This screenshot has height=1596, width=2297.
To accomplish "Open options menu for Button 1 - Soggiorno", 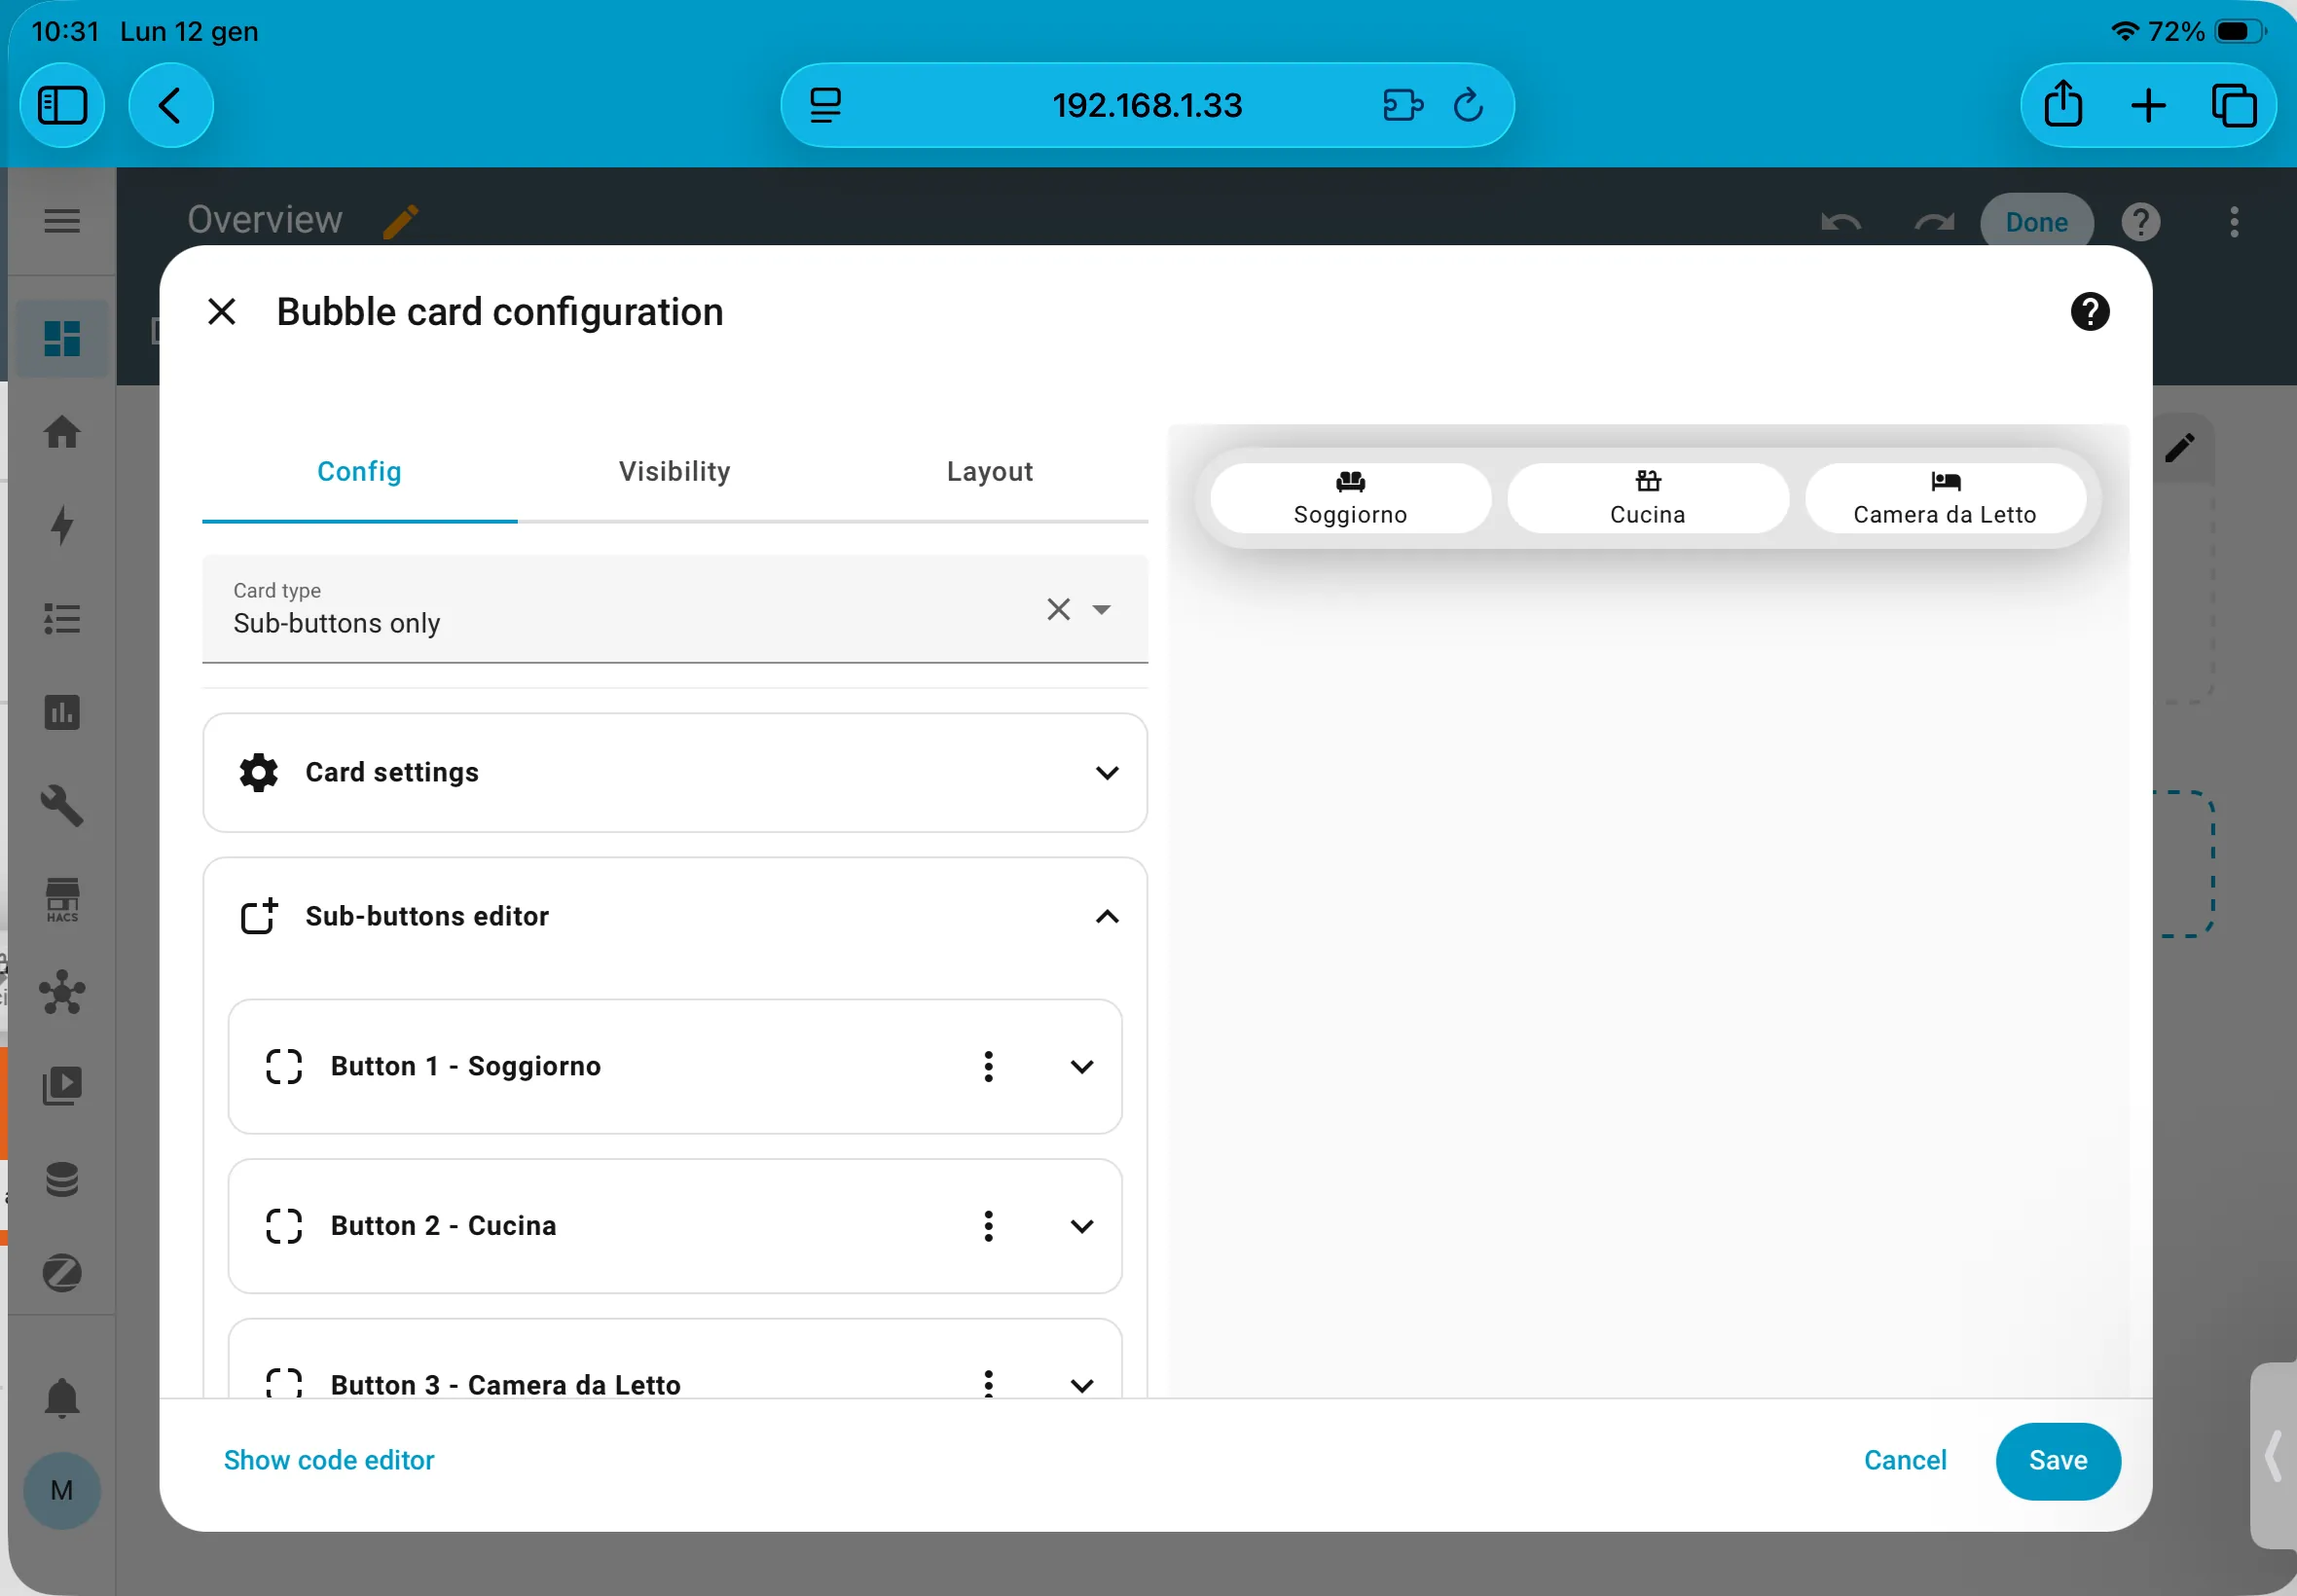I will (x=988, y=1066).
